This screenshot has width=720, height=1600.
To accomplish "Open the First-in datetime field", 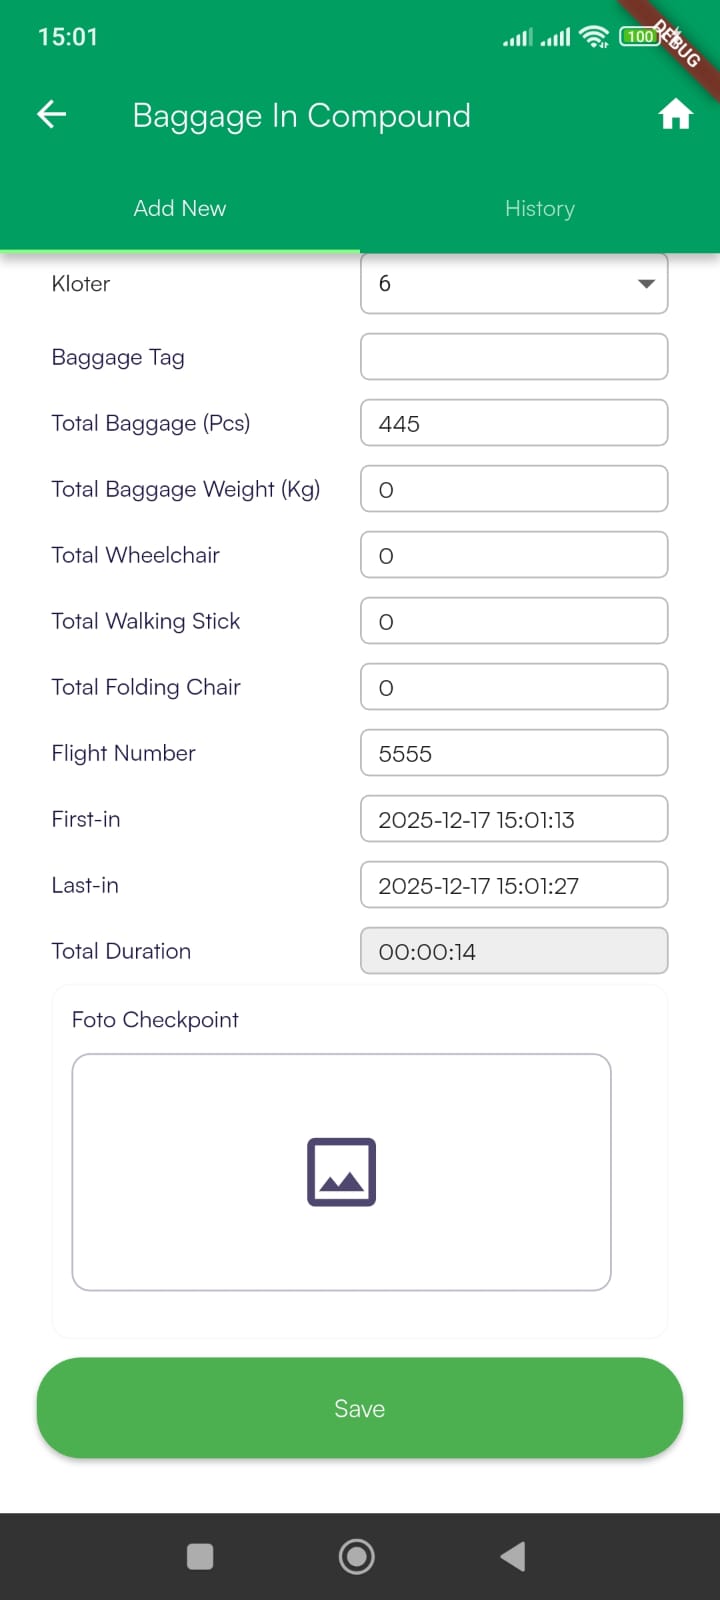I will (514, 819).
